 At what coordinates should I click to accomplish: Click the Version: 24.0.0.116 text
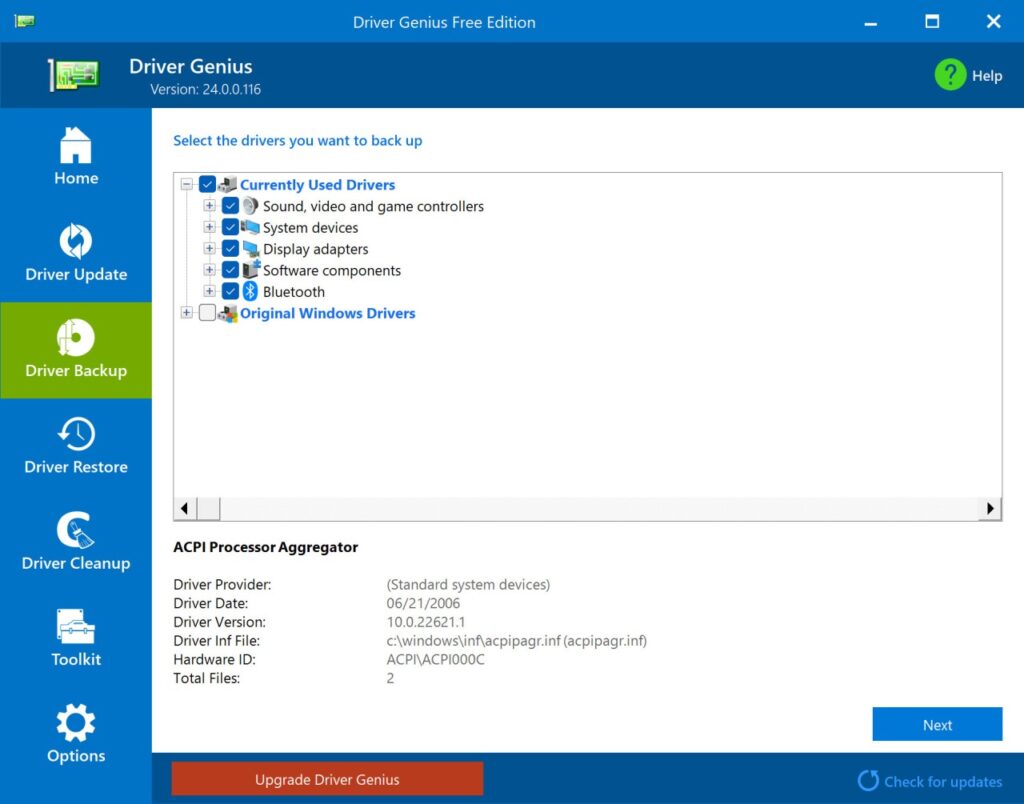click(x=205, y=89)
